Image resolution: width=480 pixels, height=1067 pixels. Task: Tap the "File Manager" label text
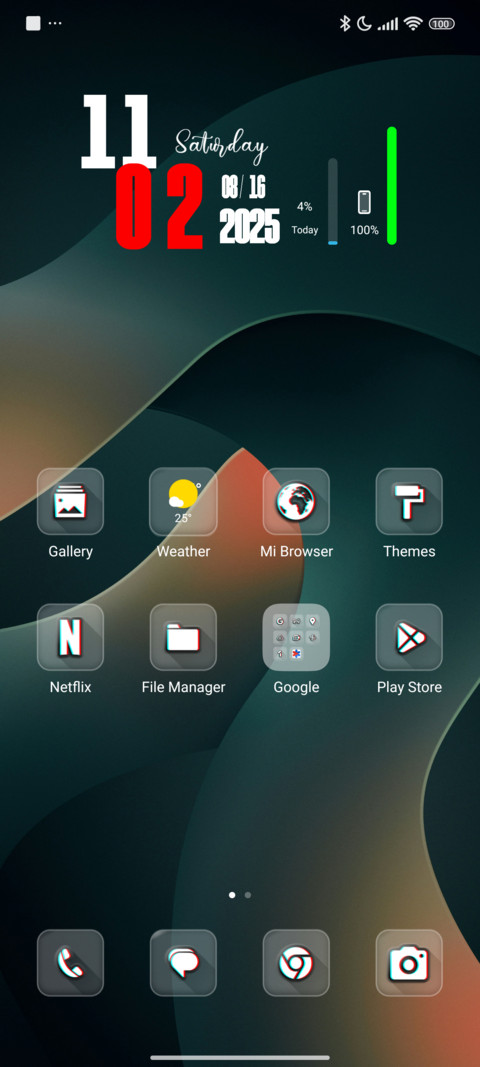(x=183, y=687)
